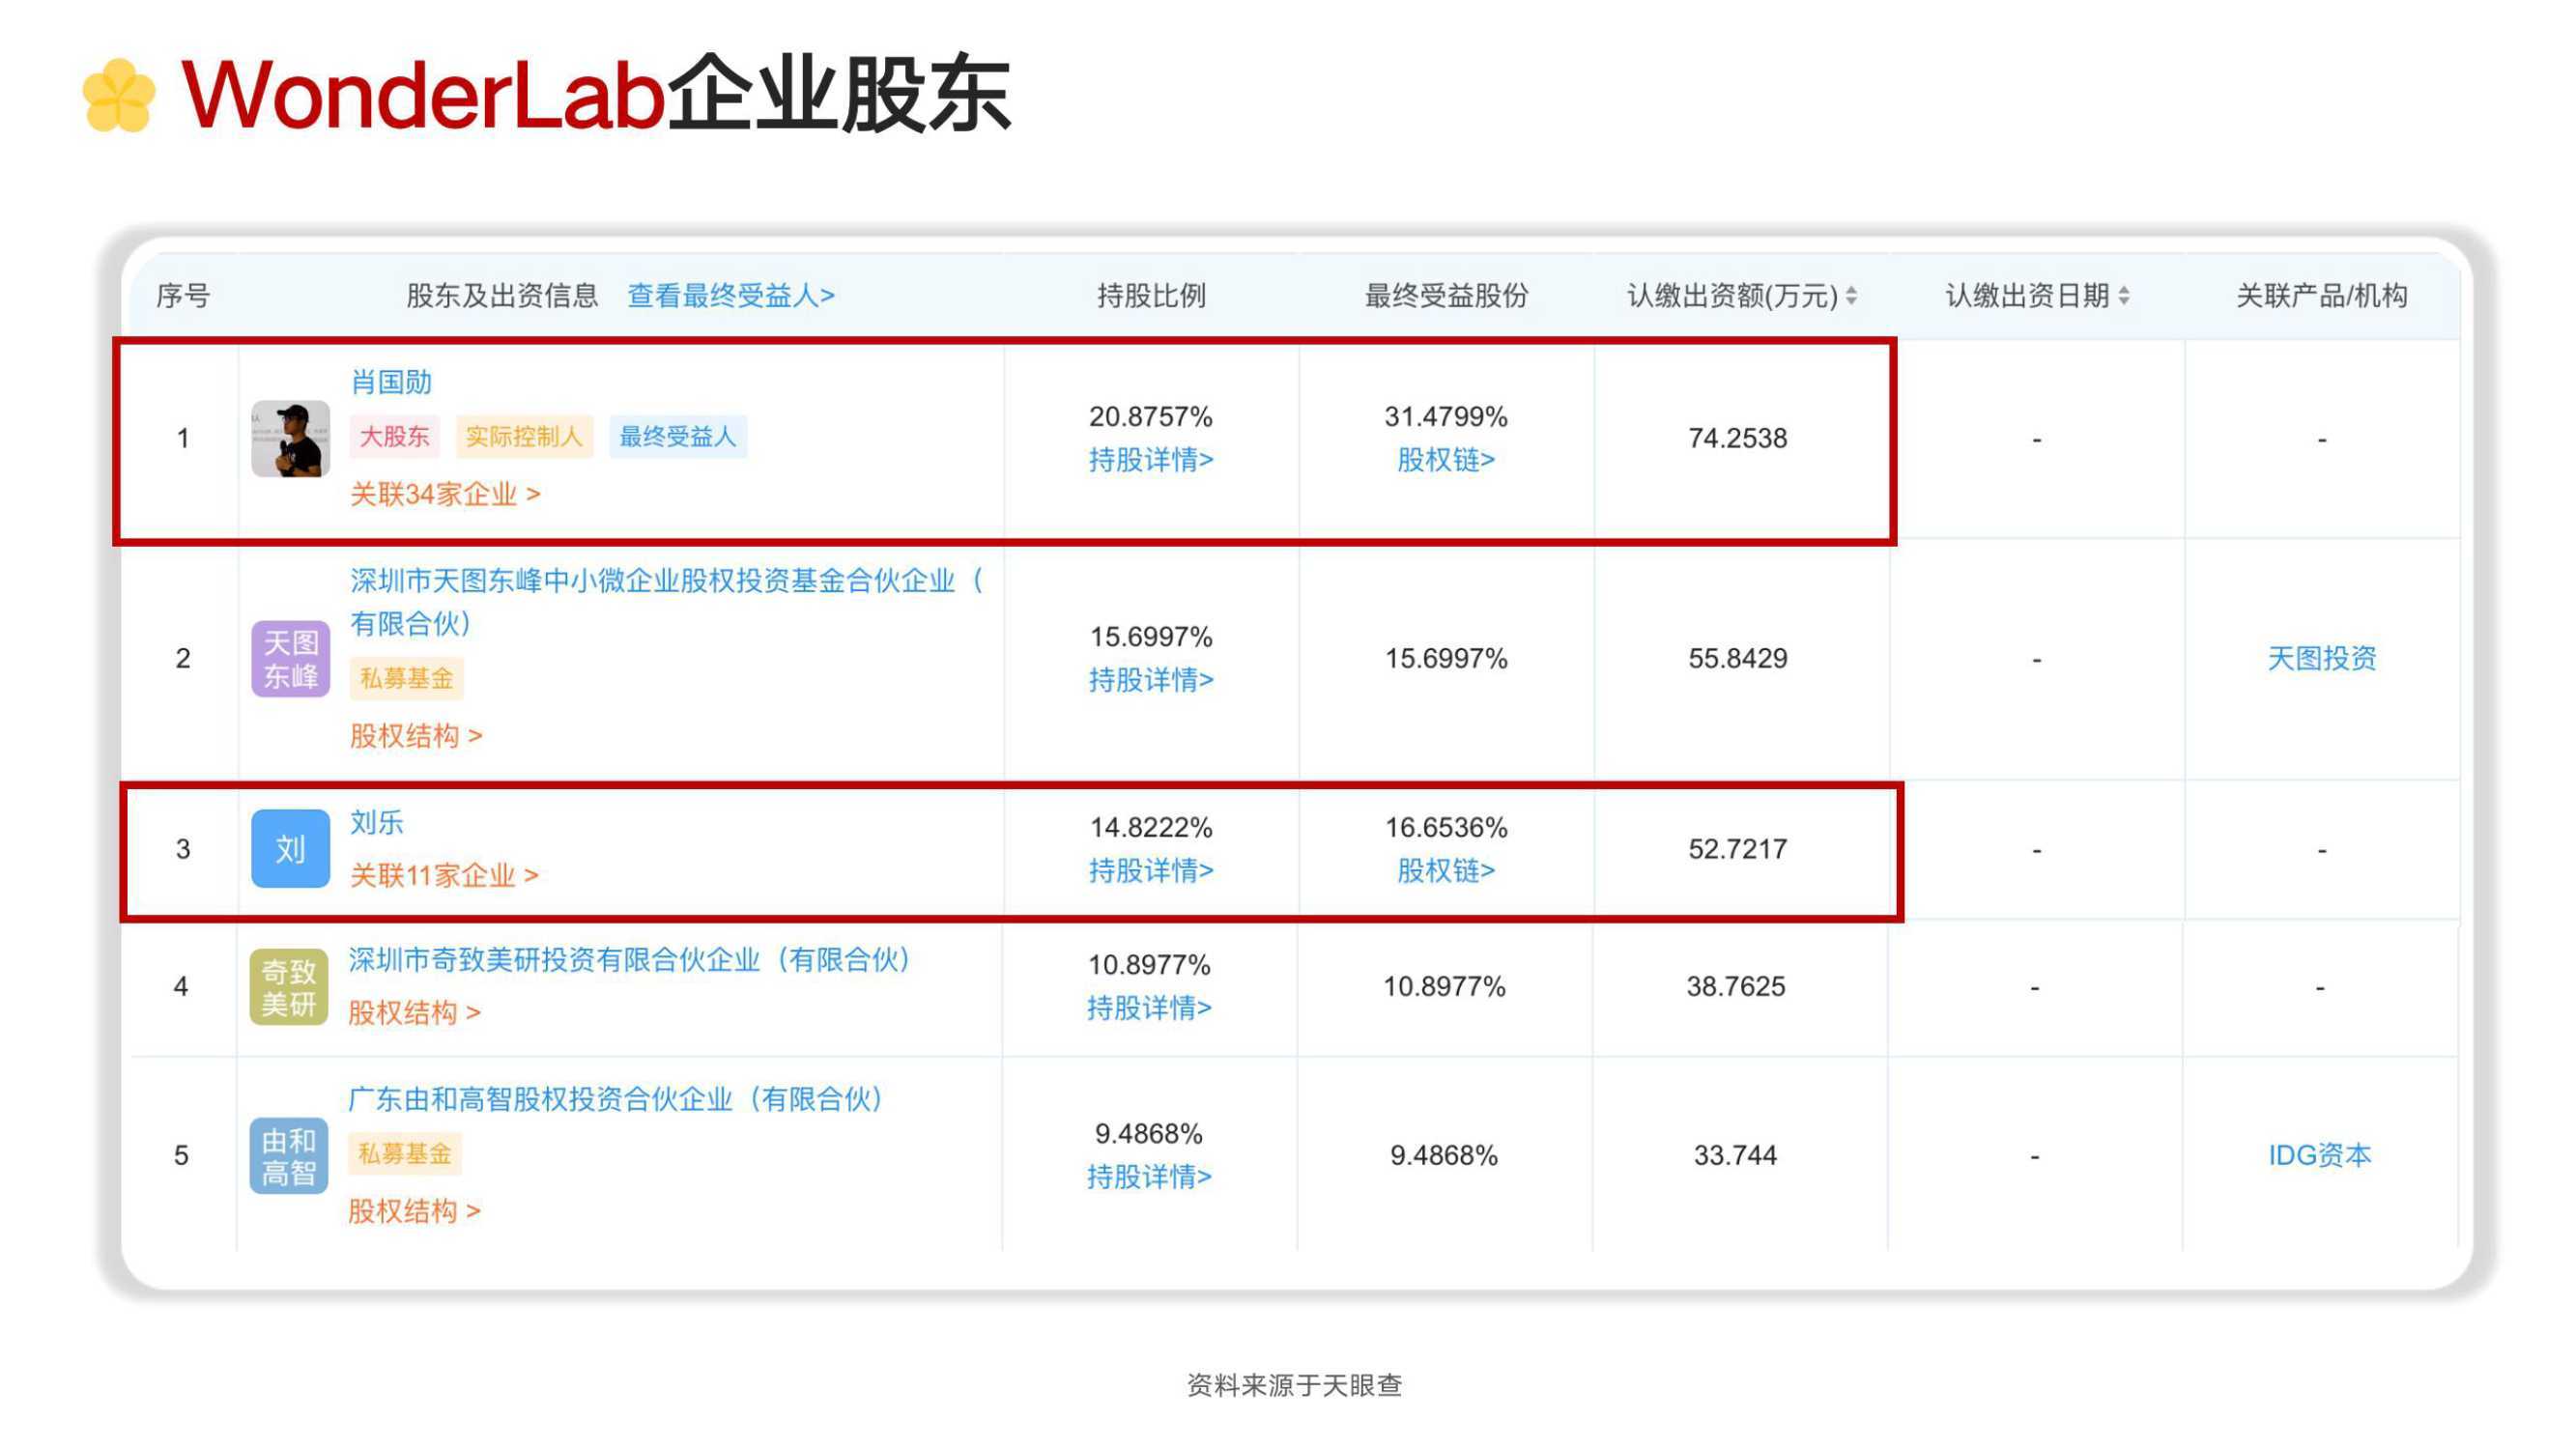2576x1449 pixels.
Task: Click the 奇致美研 logo icon
Action: [x=289, y=987]
